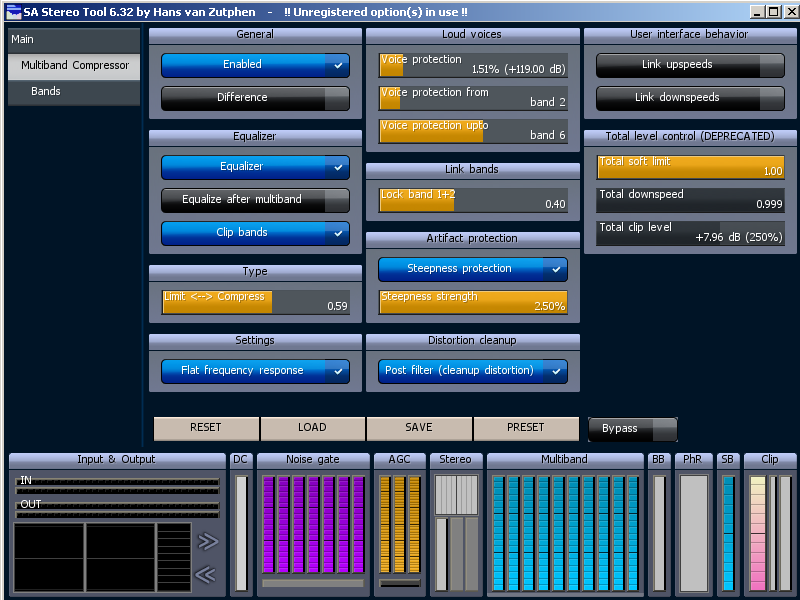The height and width of the screenshot is (600, 800).
Task: Click the Total downspeed slider
Action: [690, 200]
